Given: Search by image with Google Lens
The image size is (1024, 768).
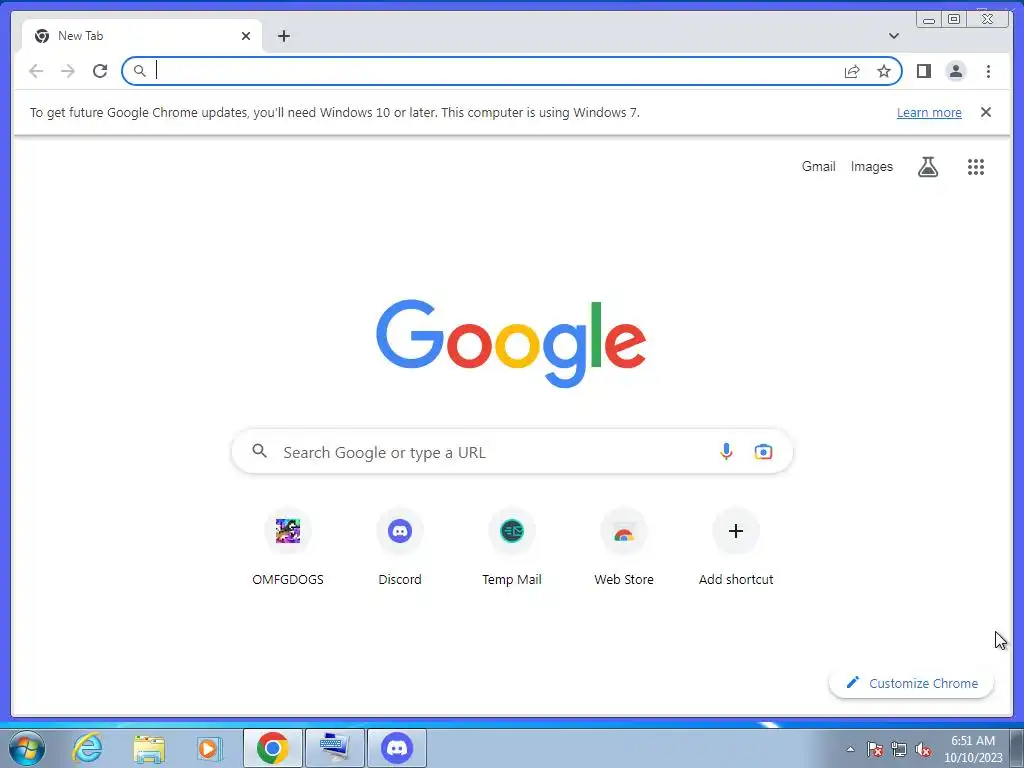Looking at the screenshot, I should (x=763, y=451).
